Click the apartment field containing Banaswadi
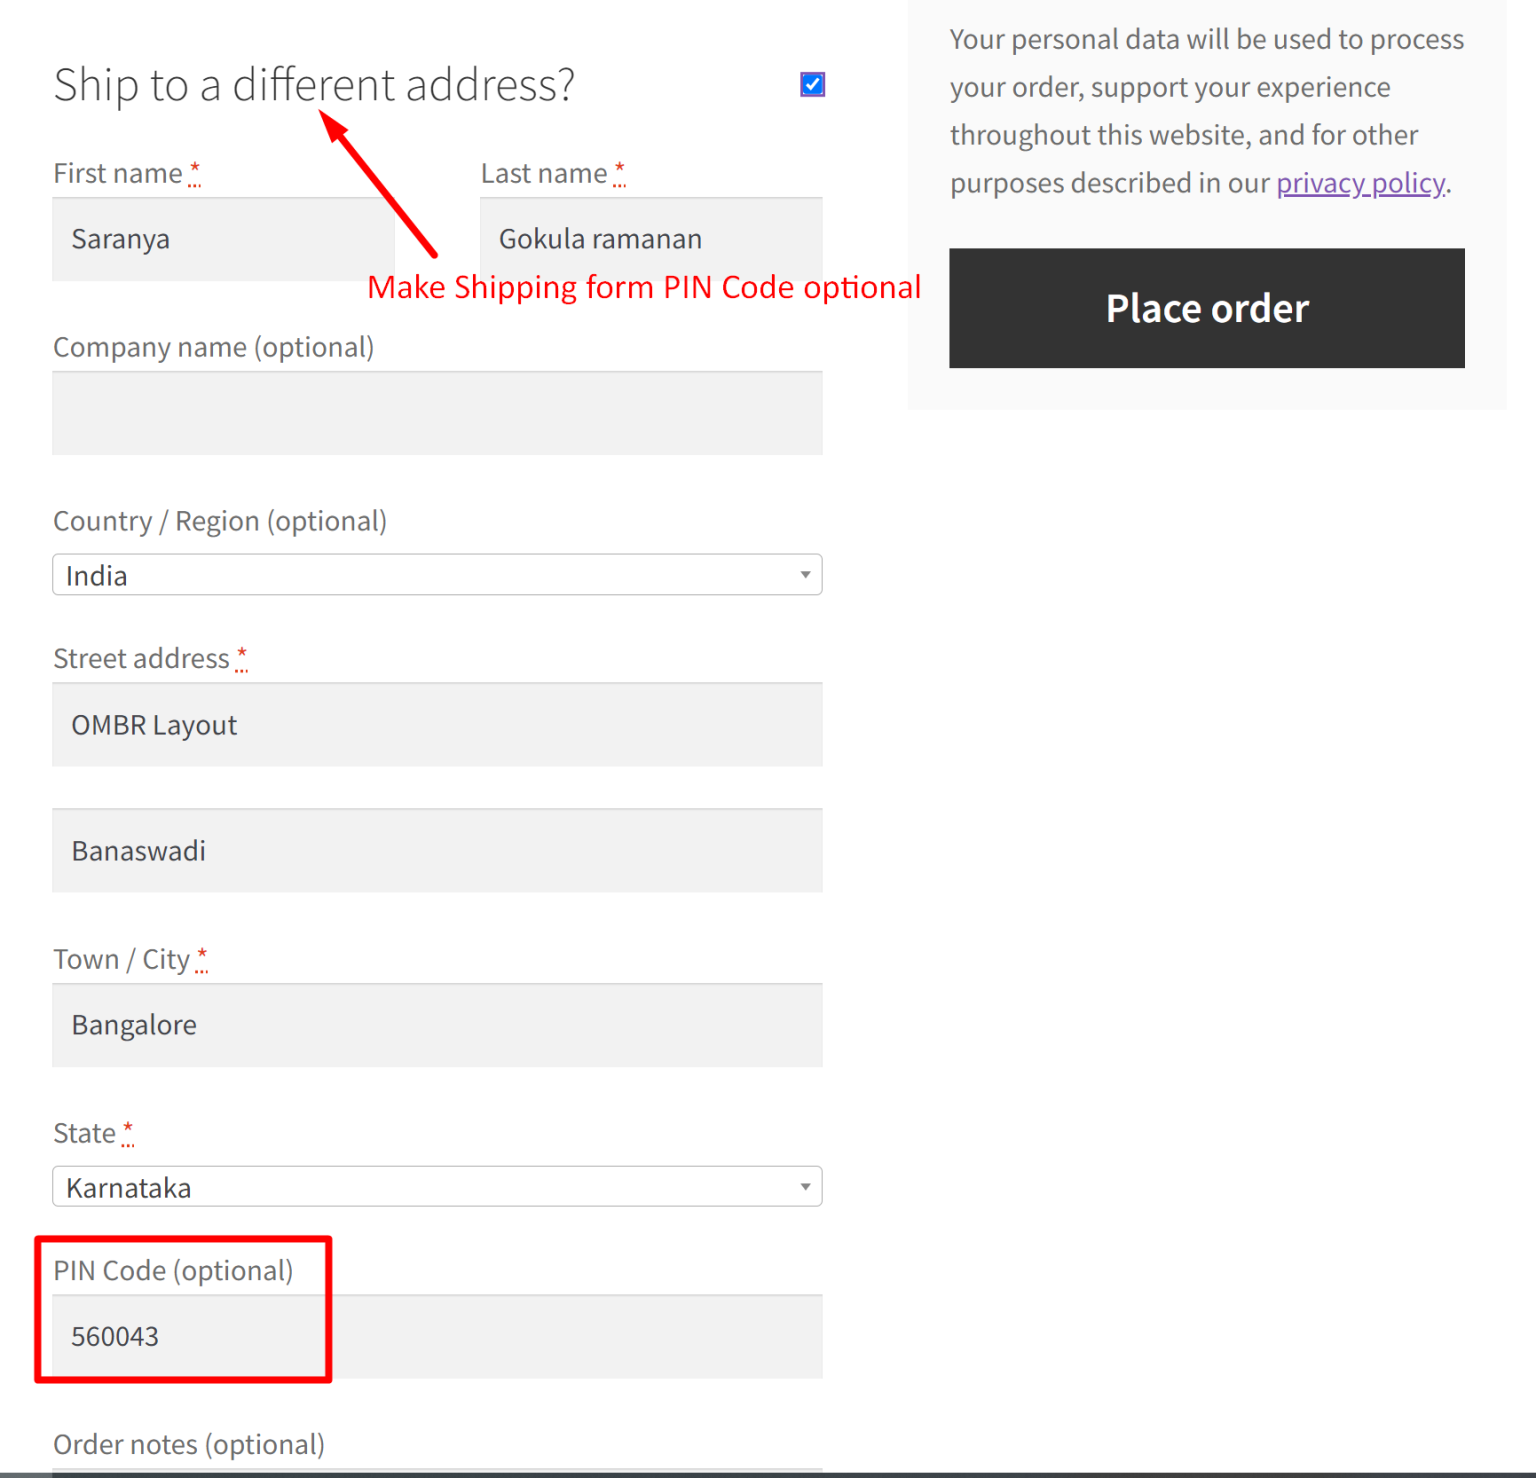Screen dimensions: 1536x1478 coord(437,850)
